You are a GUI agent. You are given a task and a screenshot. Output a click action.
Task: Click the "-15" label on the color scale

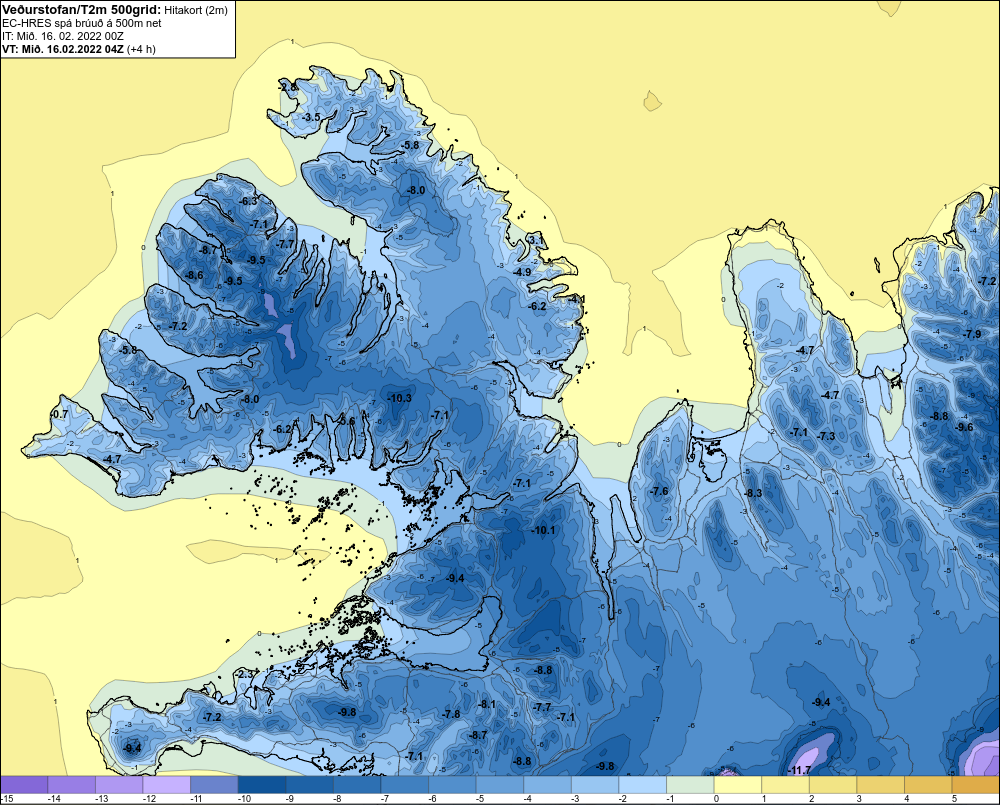[8, 799]
